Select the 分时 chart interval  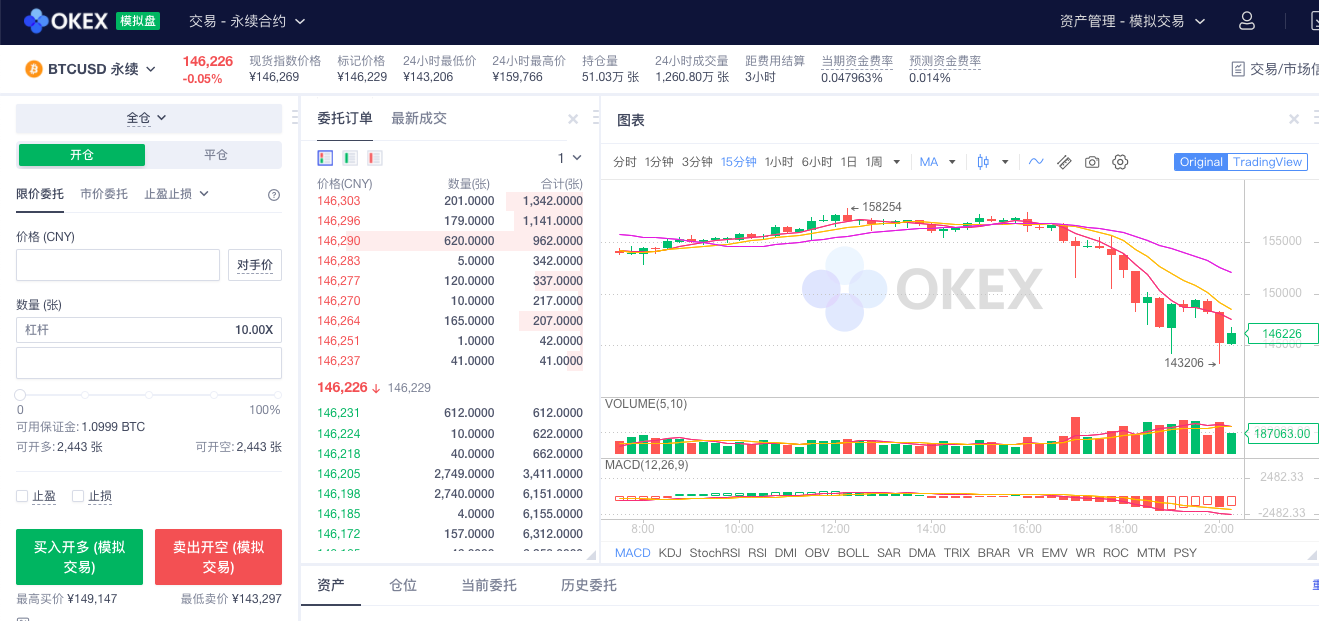(x=624, y=162)
